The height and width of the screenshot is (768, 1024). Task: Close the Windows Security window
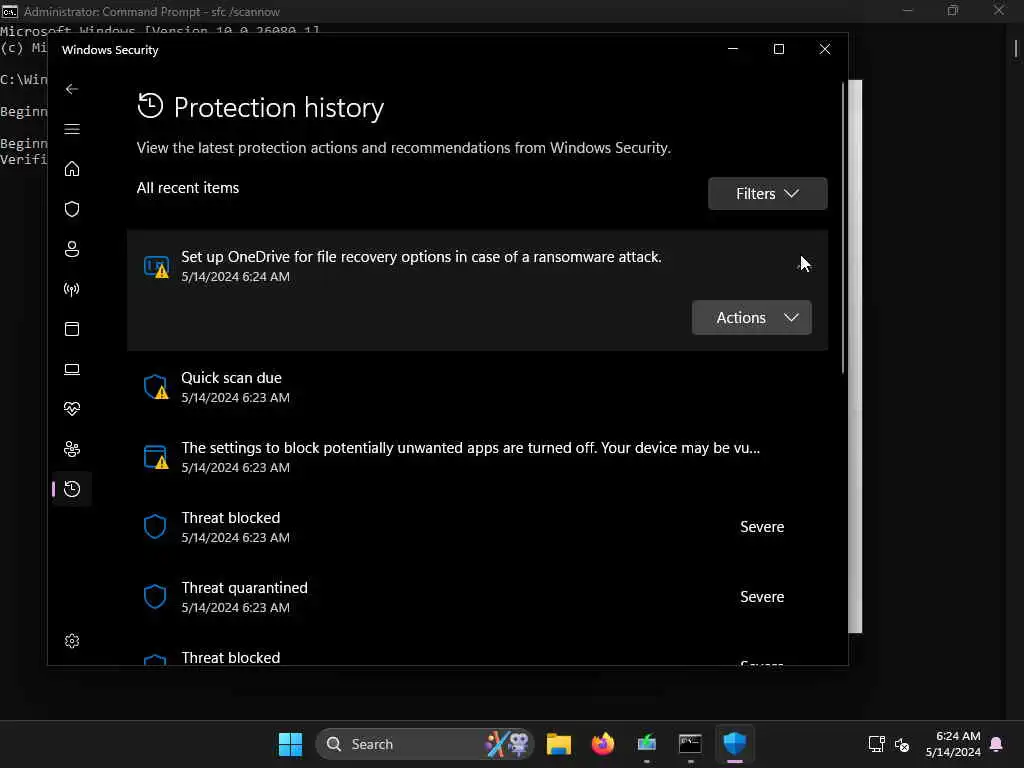(825, 49)
